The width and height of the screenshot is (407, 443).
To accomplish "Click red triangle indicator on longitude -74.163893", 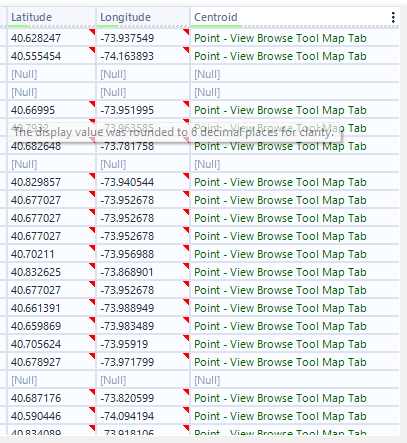I will [x=186, y=50].
